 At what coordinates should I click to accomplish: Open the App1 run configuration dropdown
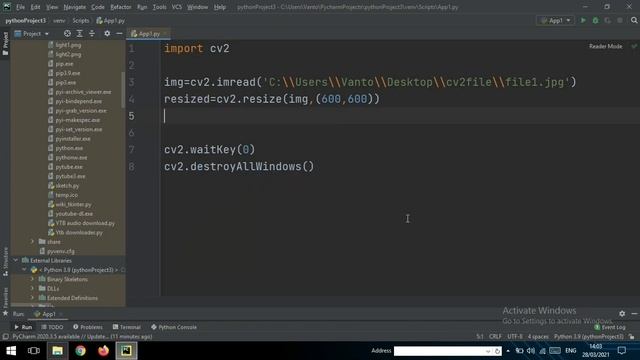pos(556,20)
